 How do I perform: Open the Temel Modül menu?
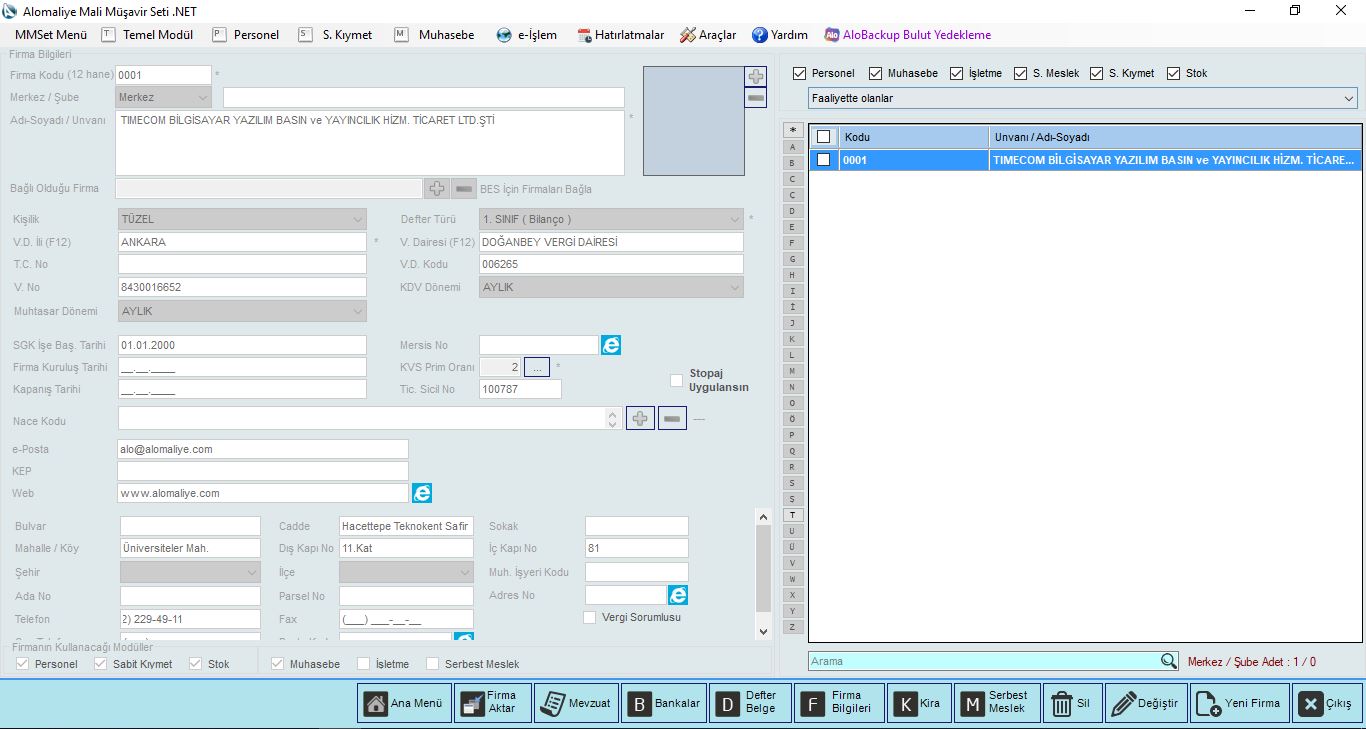[148, 35]
